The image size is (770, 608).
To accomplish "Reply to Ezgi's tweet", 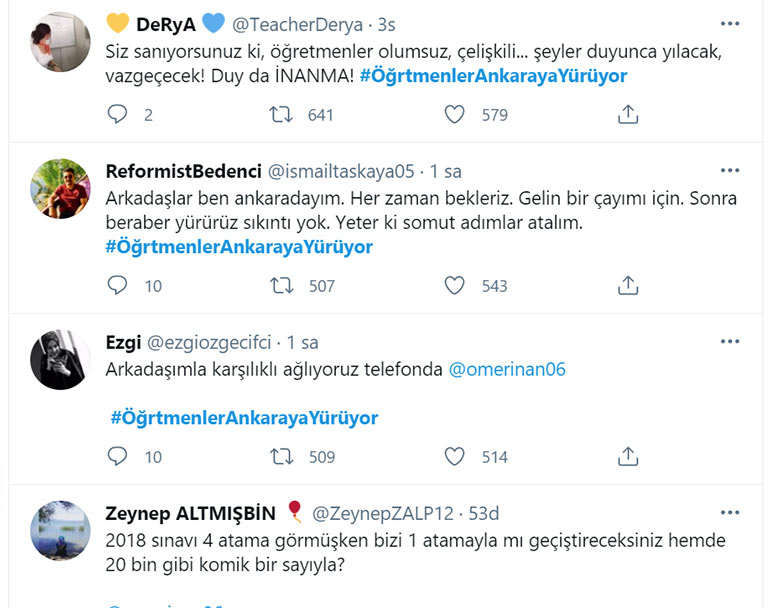I will tap(117, 457).
